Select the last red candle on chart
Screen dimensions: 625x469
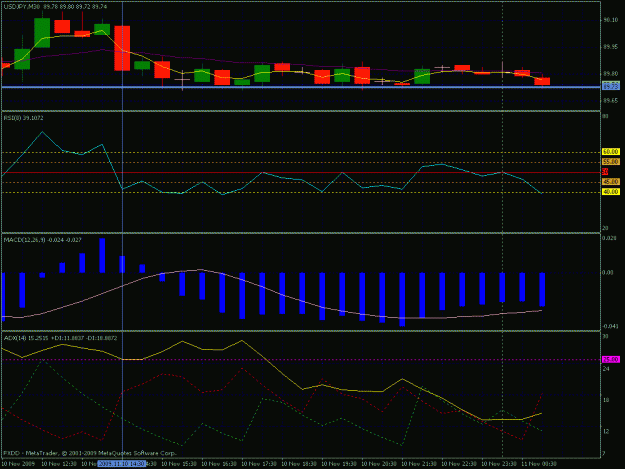point(542,81)
